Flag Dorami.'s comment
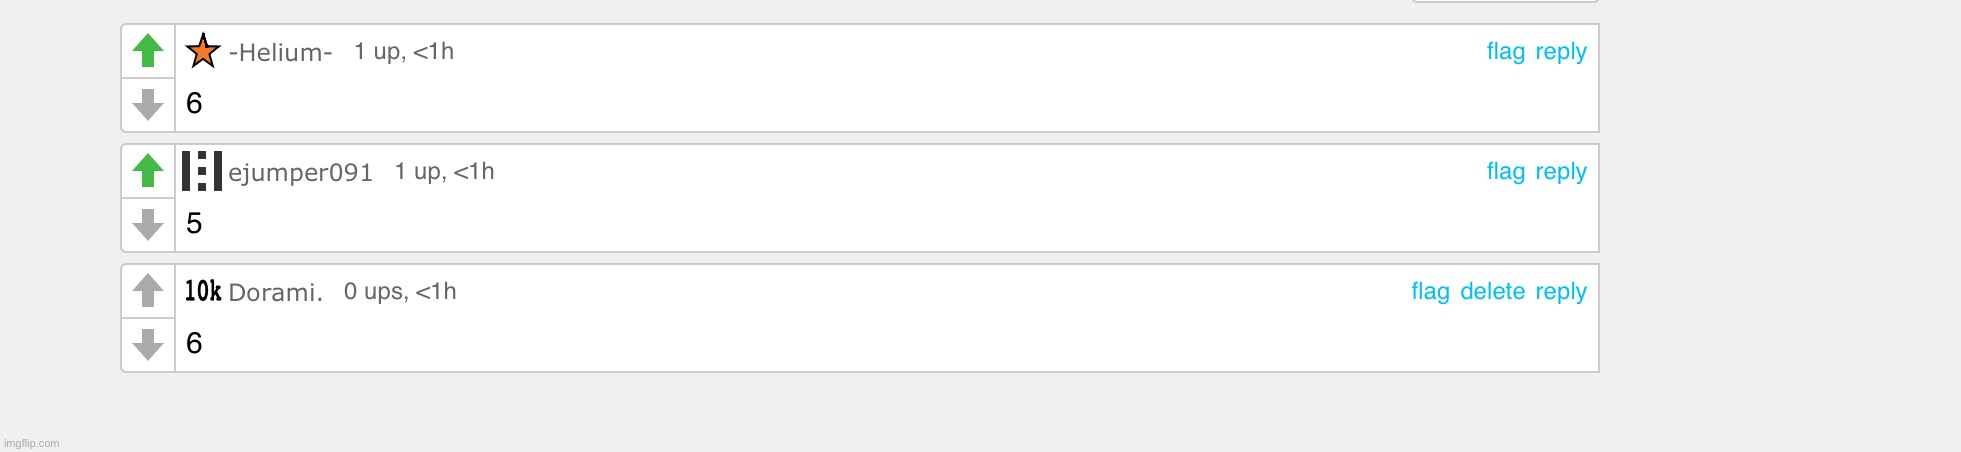The height and width of the screenshot is (452, 1961). [1430, 291]
